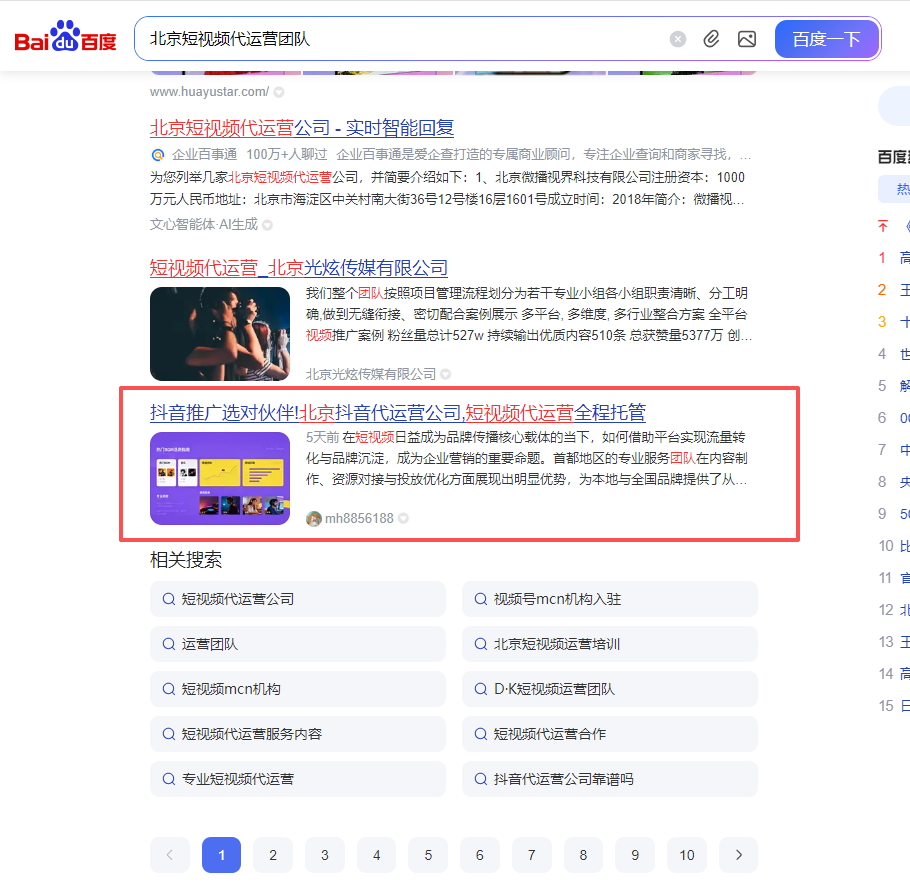The width and height of the screenshot is (910, 885).
Task: Go to next results page arrow
Action: coord(739,855)
